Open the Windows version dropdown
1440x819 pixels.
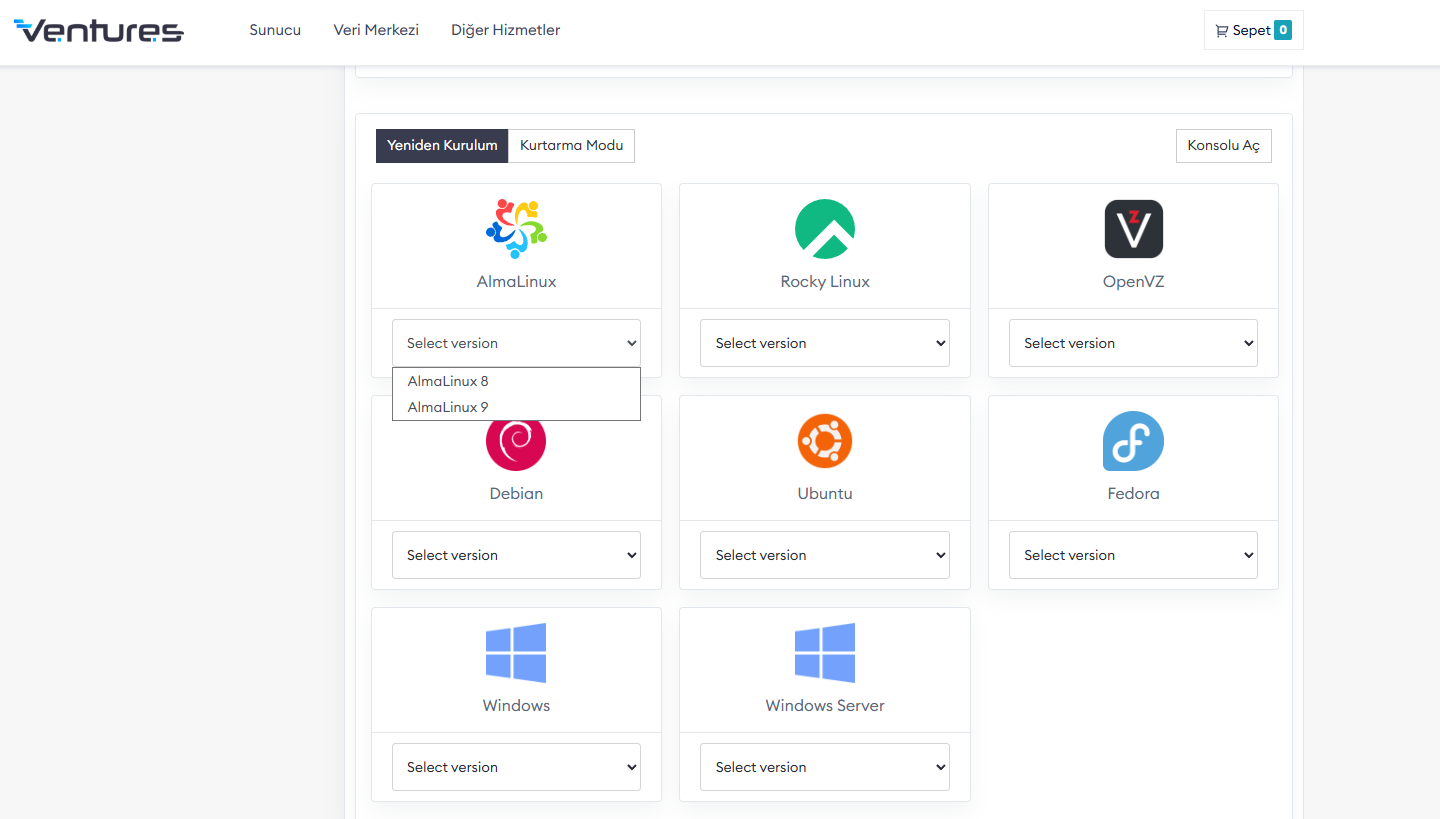(x=516, y=767)
